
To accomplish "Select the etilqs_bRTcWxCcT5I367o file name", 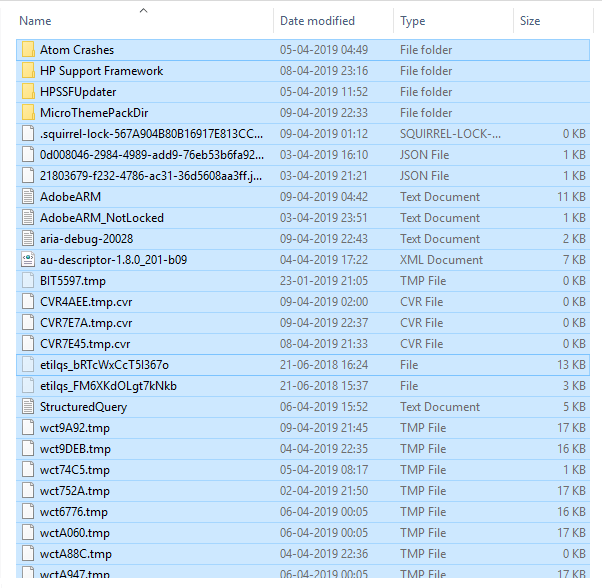I will (104, 365).
